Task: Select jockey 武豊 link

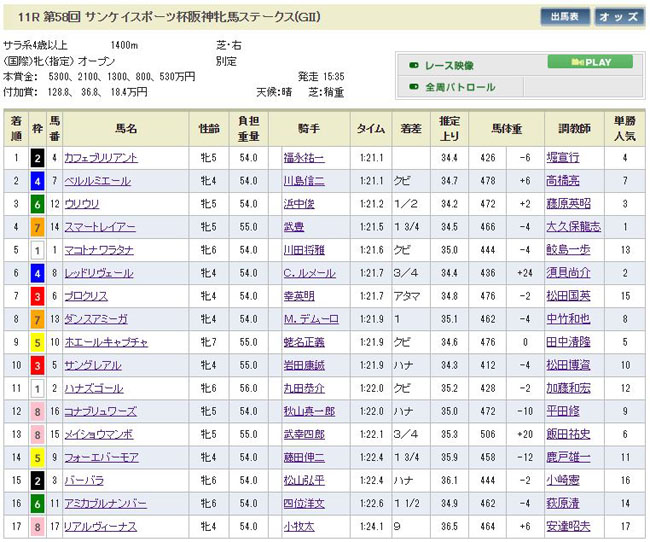Action: click(293, 227)
